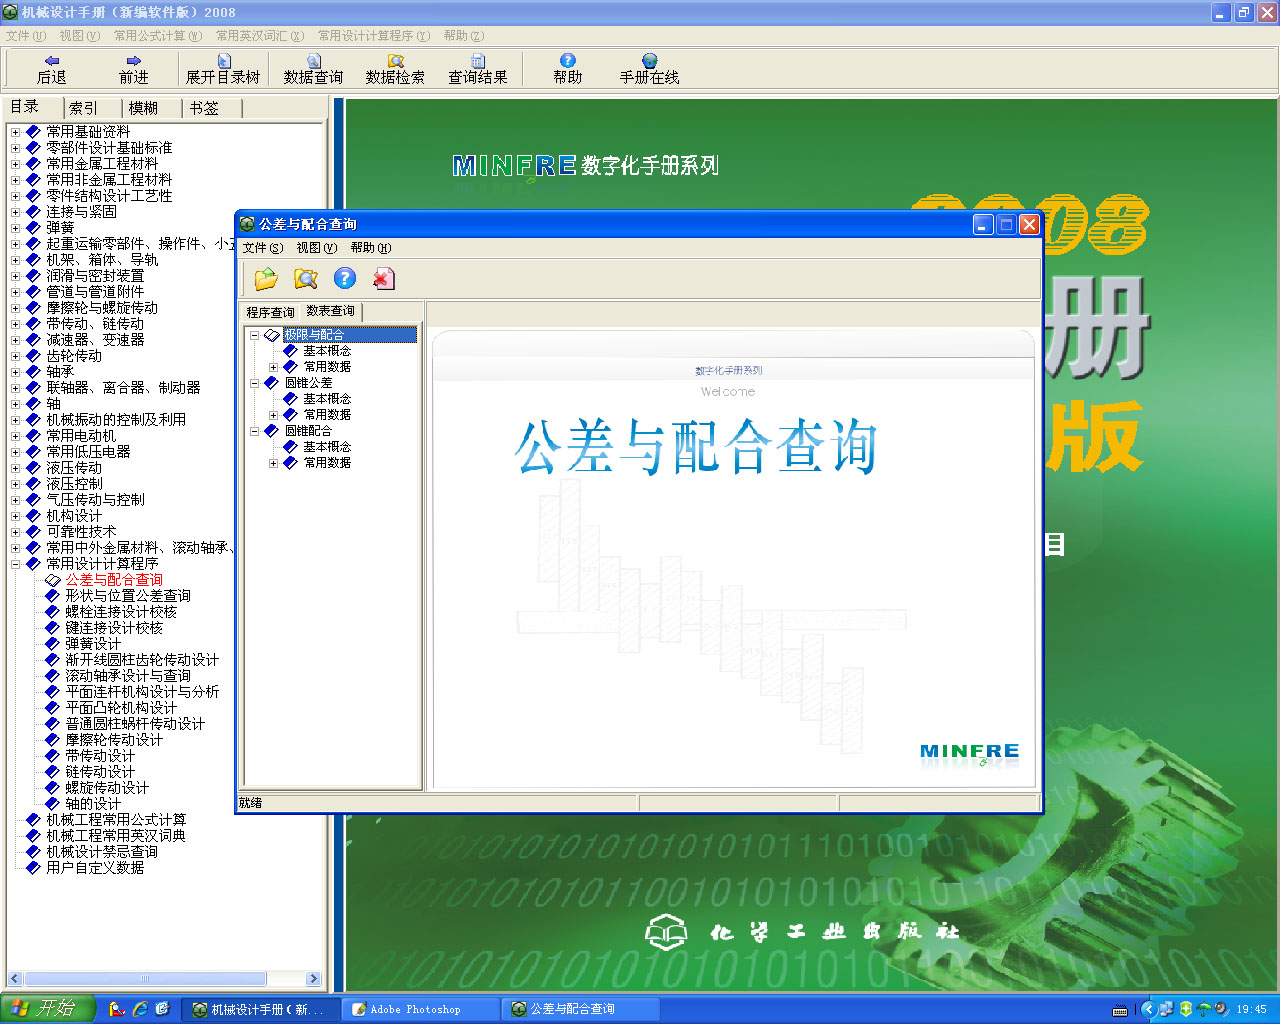
Task: Open the 视图(V) menu in 公差与配合查询 window
Action: 317,248
